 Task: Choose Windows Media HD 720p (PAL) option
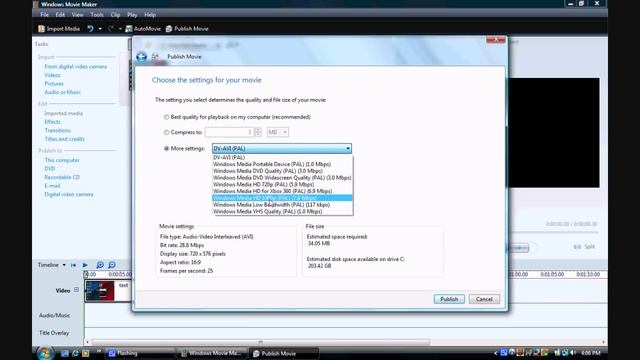tap(282, 184)
